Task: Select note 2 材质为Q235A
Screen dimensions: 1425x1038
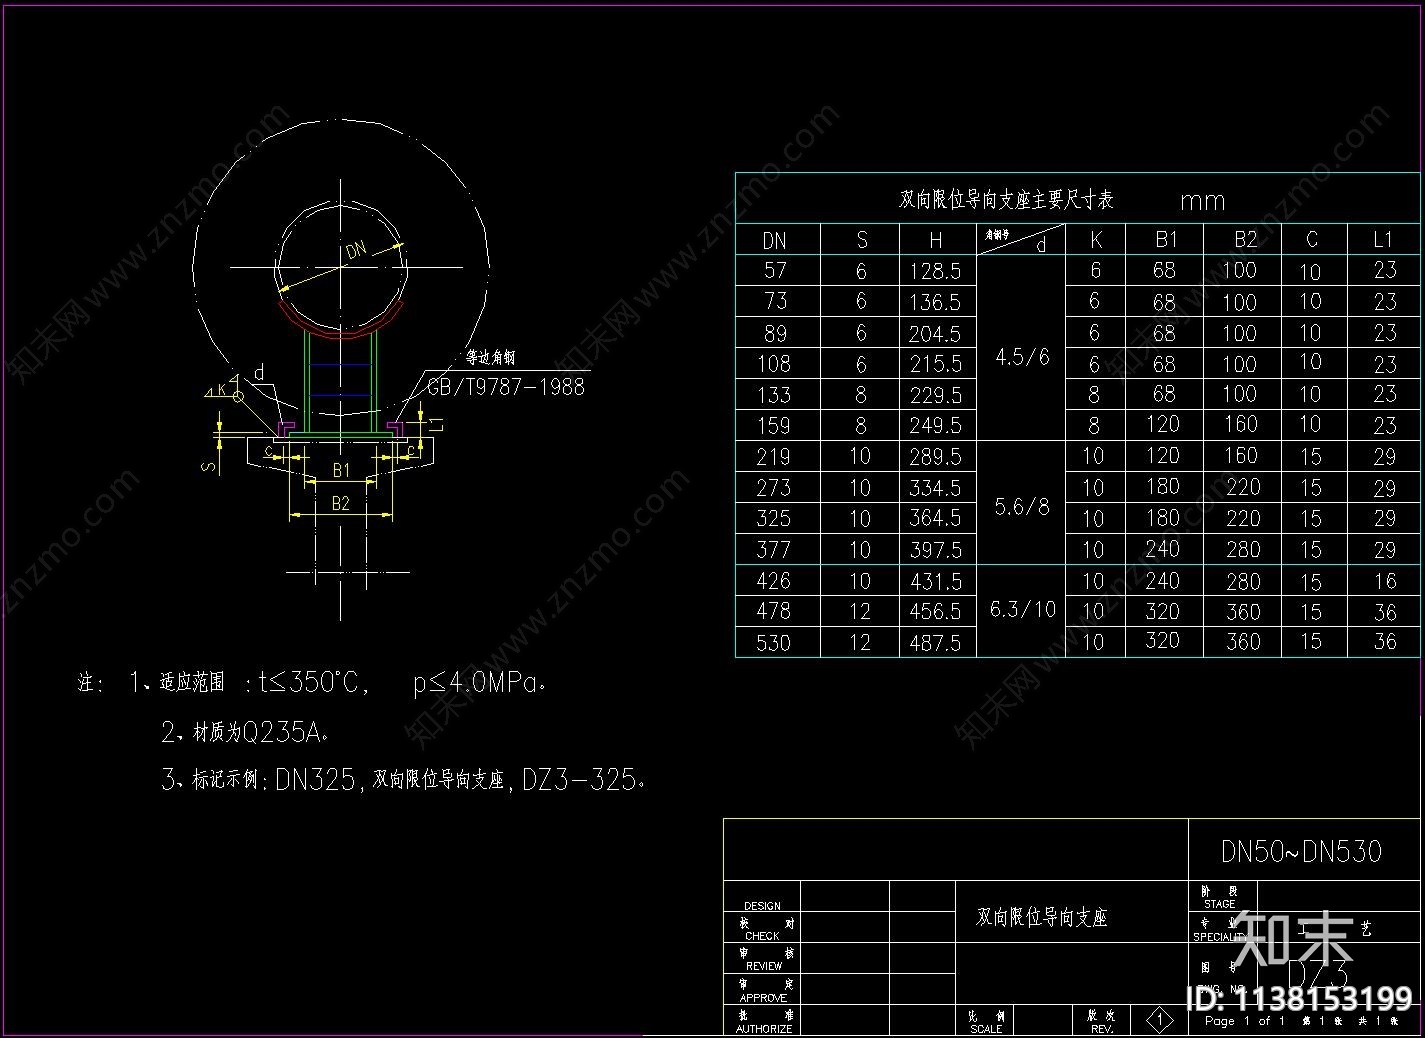Action: tap(259, 732)
